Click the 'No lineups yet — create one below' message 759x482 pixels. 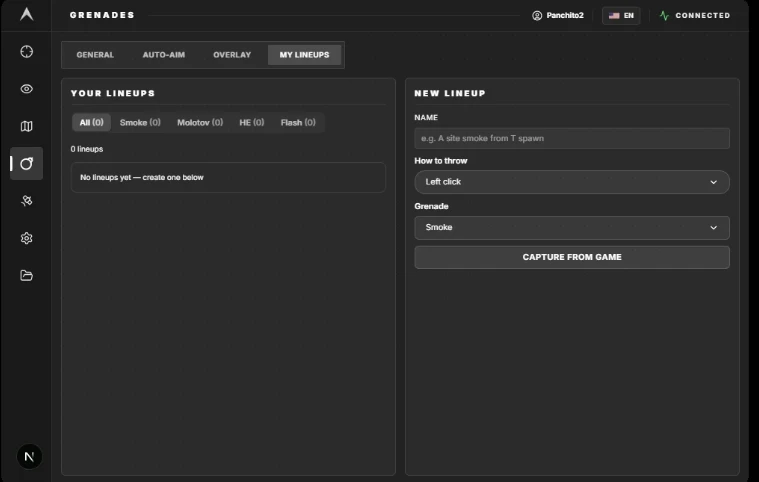[141, 177]
